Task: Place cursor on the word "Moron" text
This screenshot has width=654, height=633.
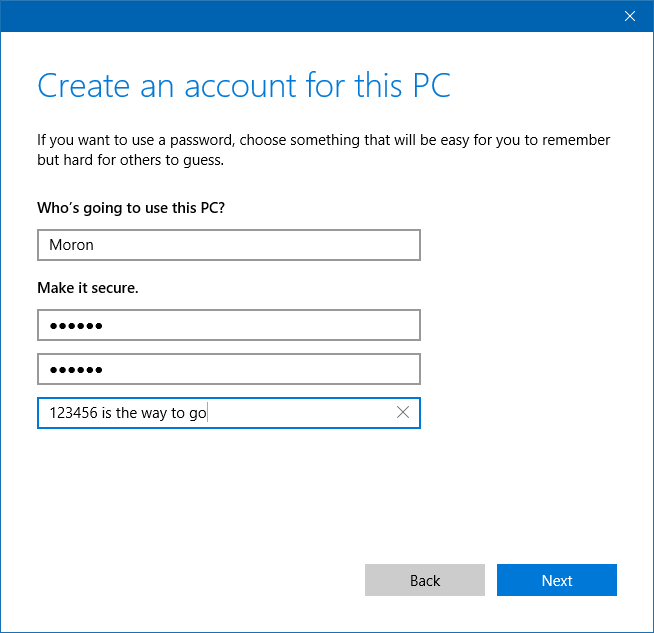Action: (x=71, y=245)
